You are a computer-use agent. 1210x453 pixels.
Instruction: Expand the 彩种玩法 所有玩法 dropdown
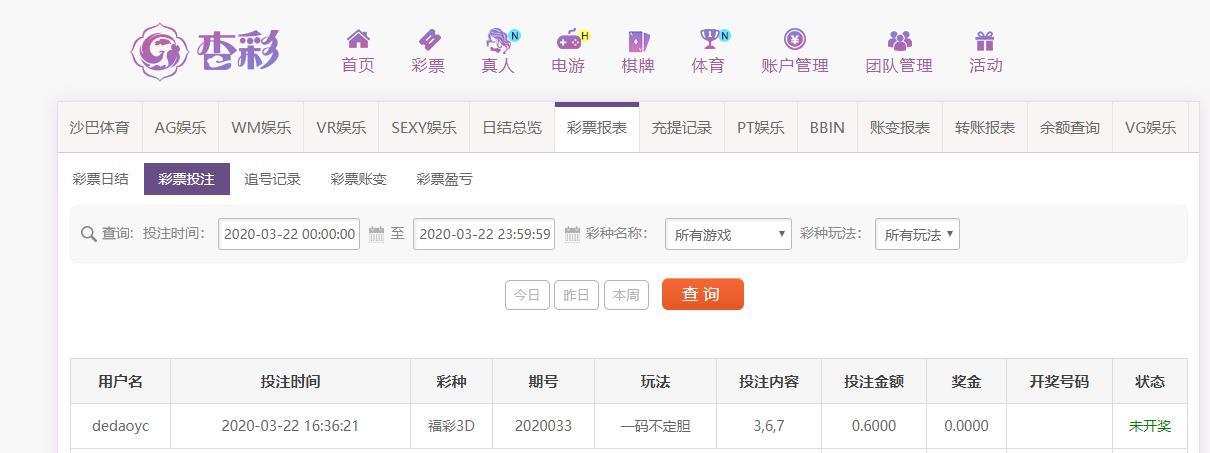(x=917, y=234)
